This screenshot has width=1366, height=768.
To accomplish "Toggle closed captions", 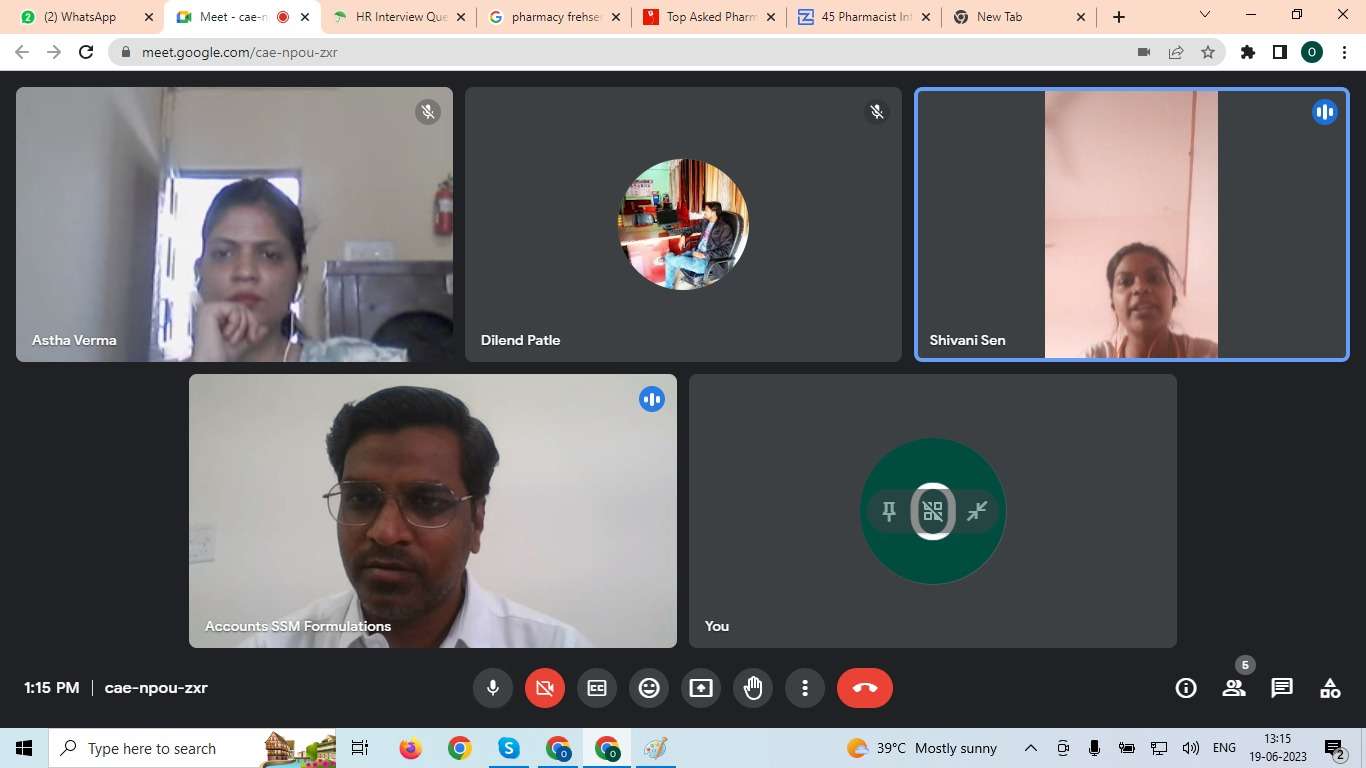I will pyautogui.click(x=597, y=688).
